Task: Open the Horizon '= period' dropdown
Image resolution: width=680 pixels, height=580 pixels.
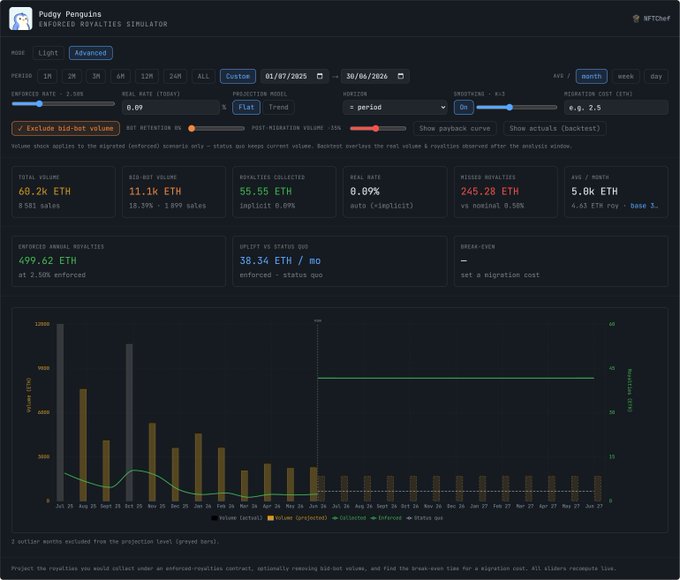Action: (x=395, y=107)
